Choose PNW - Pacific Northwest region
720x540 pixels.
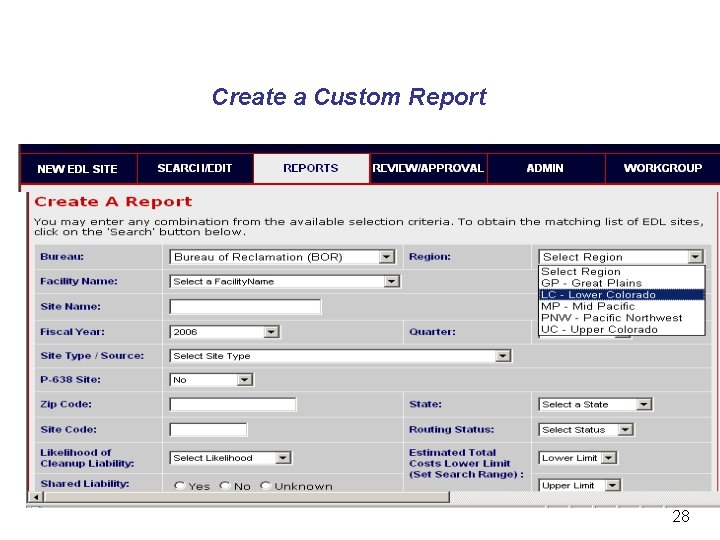coord(622,318)
